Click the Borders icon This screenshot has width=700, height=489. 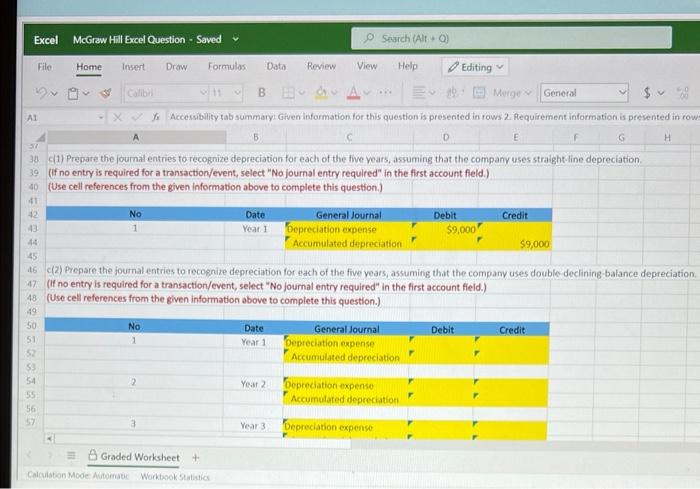point(288,92)
